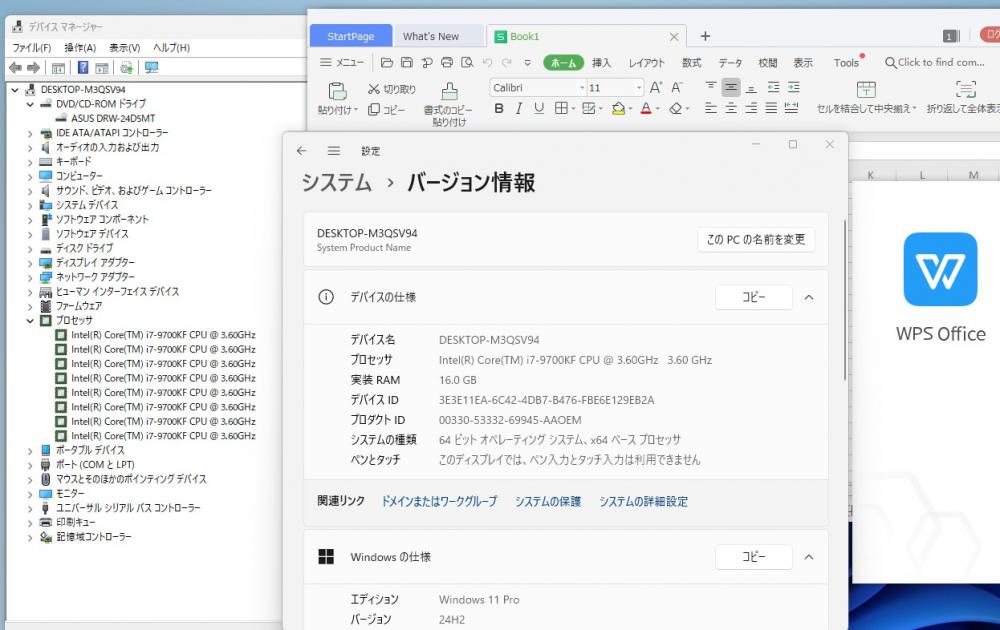Open the quick access customize dropdown arrow
The height and width of the screenshot is (630, 1000).
click(527, 62)
